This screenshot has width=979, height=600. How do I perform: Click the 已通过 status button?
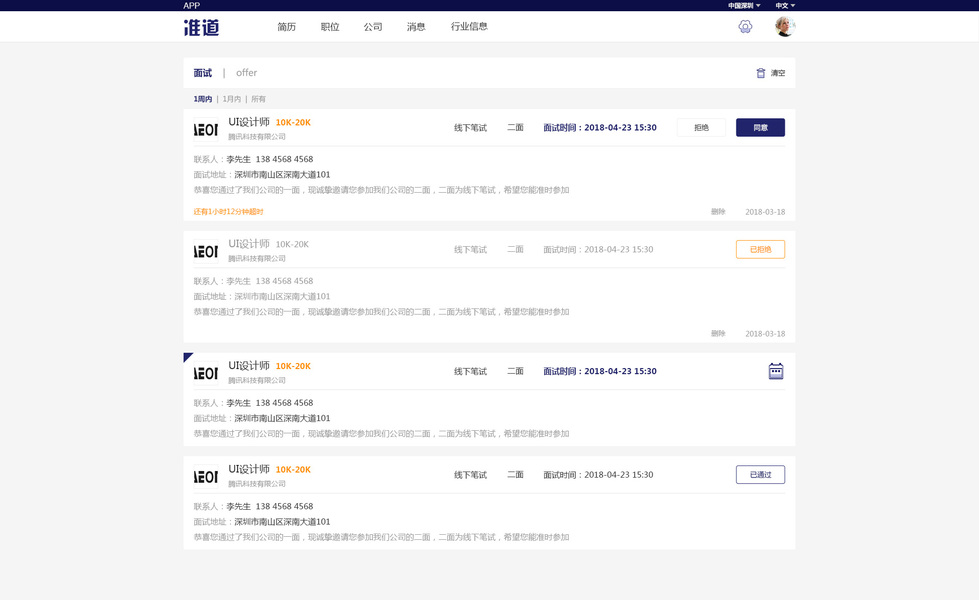760,475
